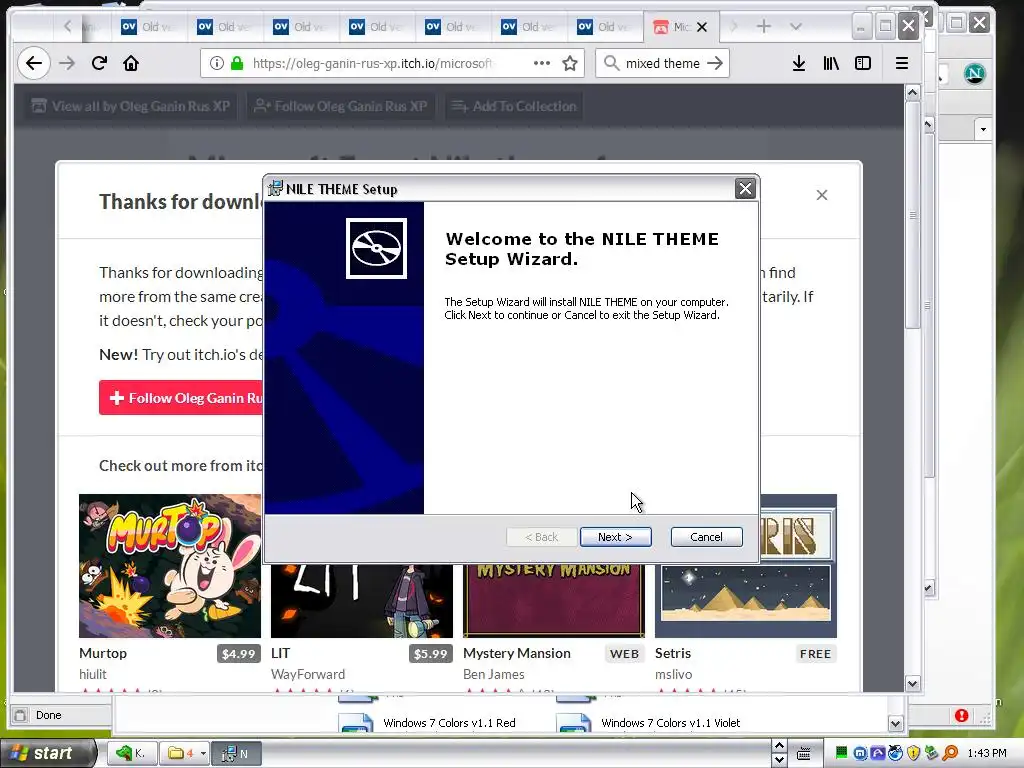Select Windows 7 Colors v1.1 Red file
1024x768 pixels.
pyautogui.click(x=449, y=723)
